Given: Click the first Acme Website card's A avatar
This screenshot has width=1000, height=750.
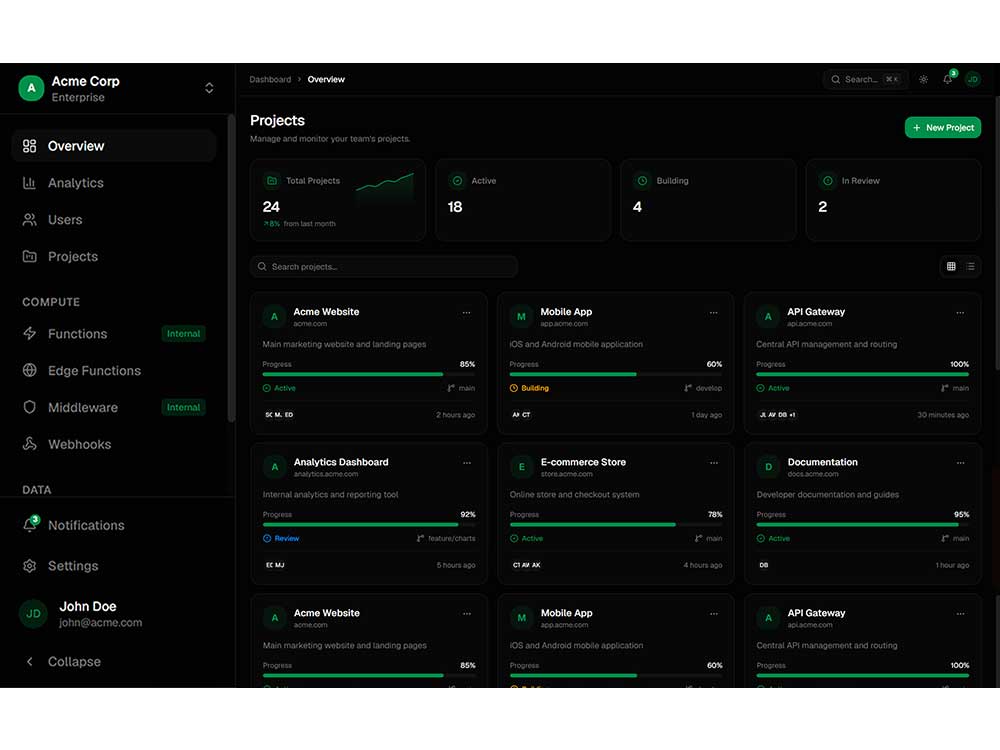Looking at the screenshot, I should (x=274, y=316).
